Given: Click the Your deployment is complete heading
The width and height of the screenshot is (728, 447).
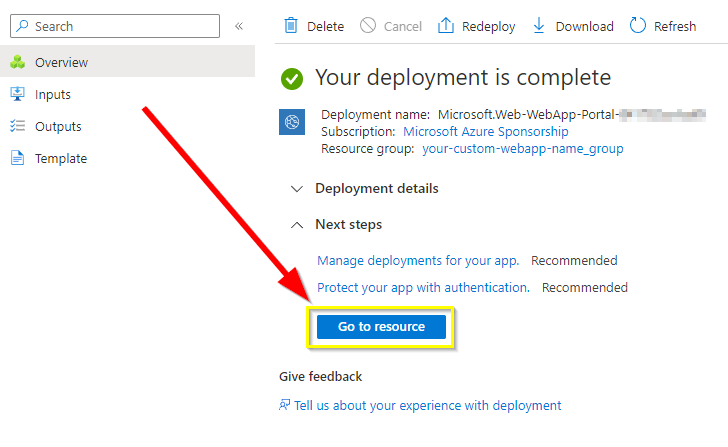Looking at the screenshot, I should pyautogui.click(x=463, y=77).
